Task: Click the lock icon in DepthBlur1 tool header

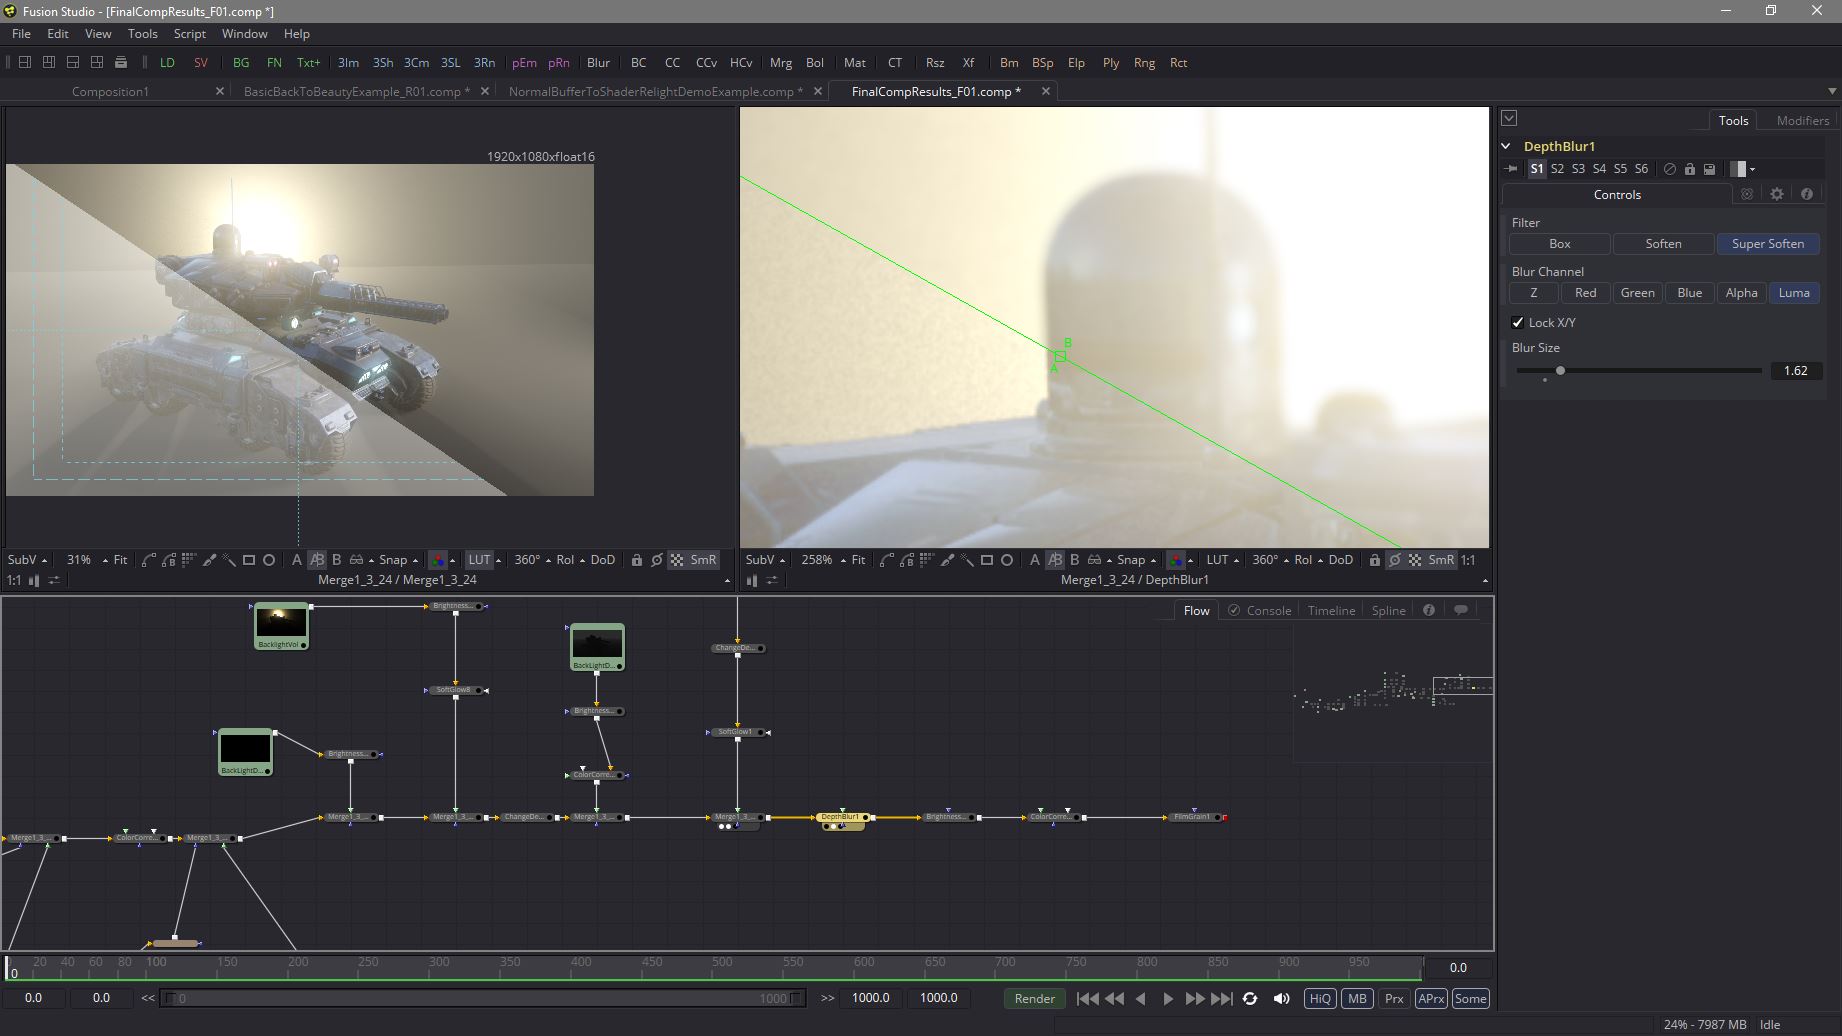Action: point(1689,169)
